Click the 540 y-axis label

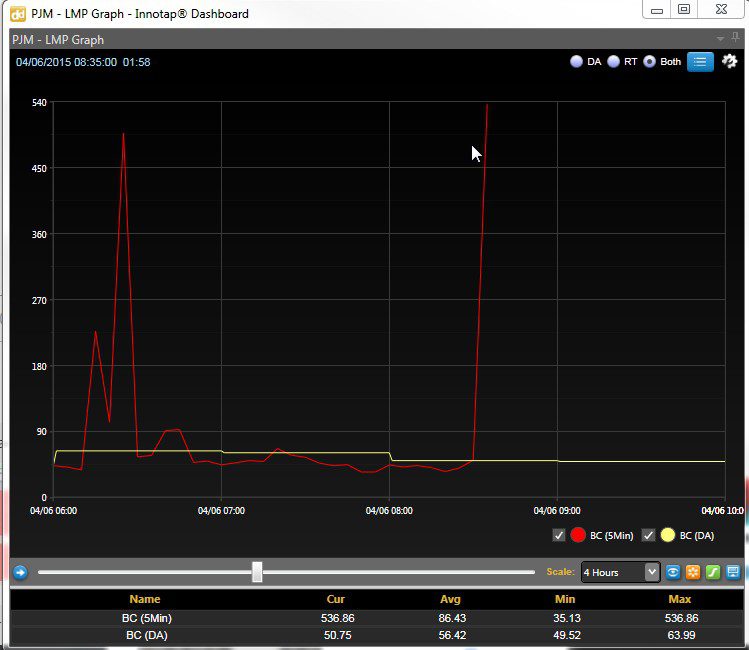pyautogui.click(x=39, y=103)
